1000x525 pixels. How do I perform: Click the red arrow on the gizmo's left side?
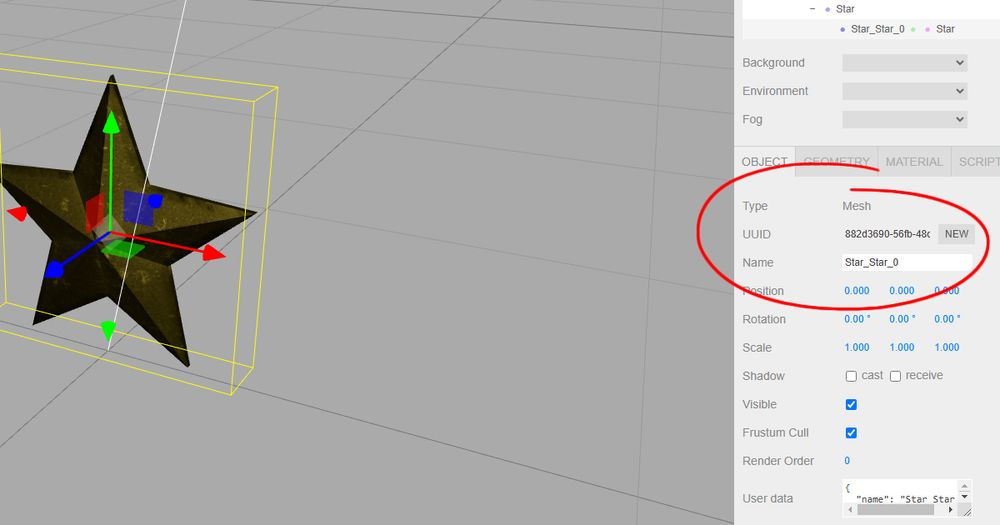pos(17,213)
